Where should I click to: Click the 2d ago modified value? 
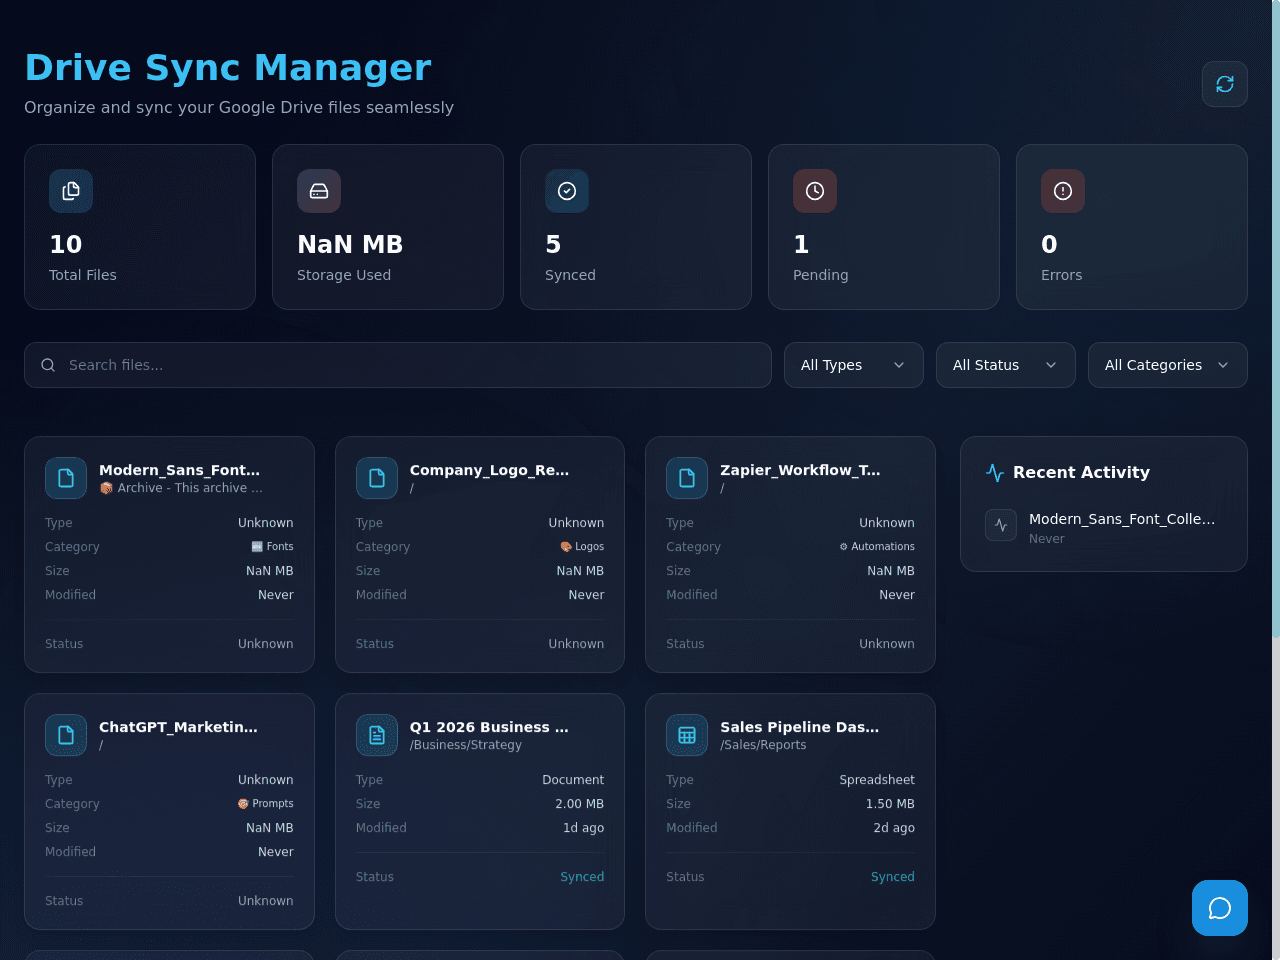[894, 828]
